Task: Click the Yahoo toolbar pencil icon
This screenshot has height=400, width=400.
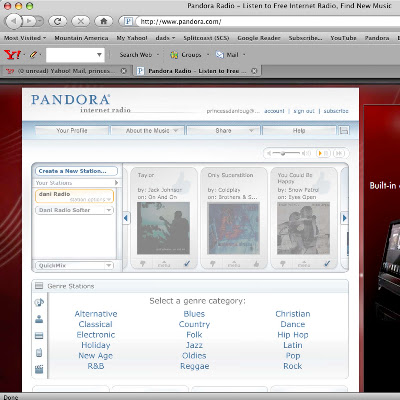Action: (33, 55)
